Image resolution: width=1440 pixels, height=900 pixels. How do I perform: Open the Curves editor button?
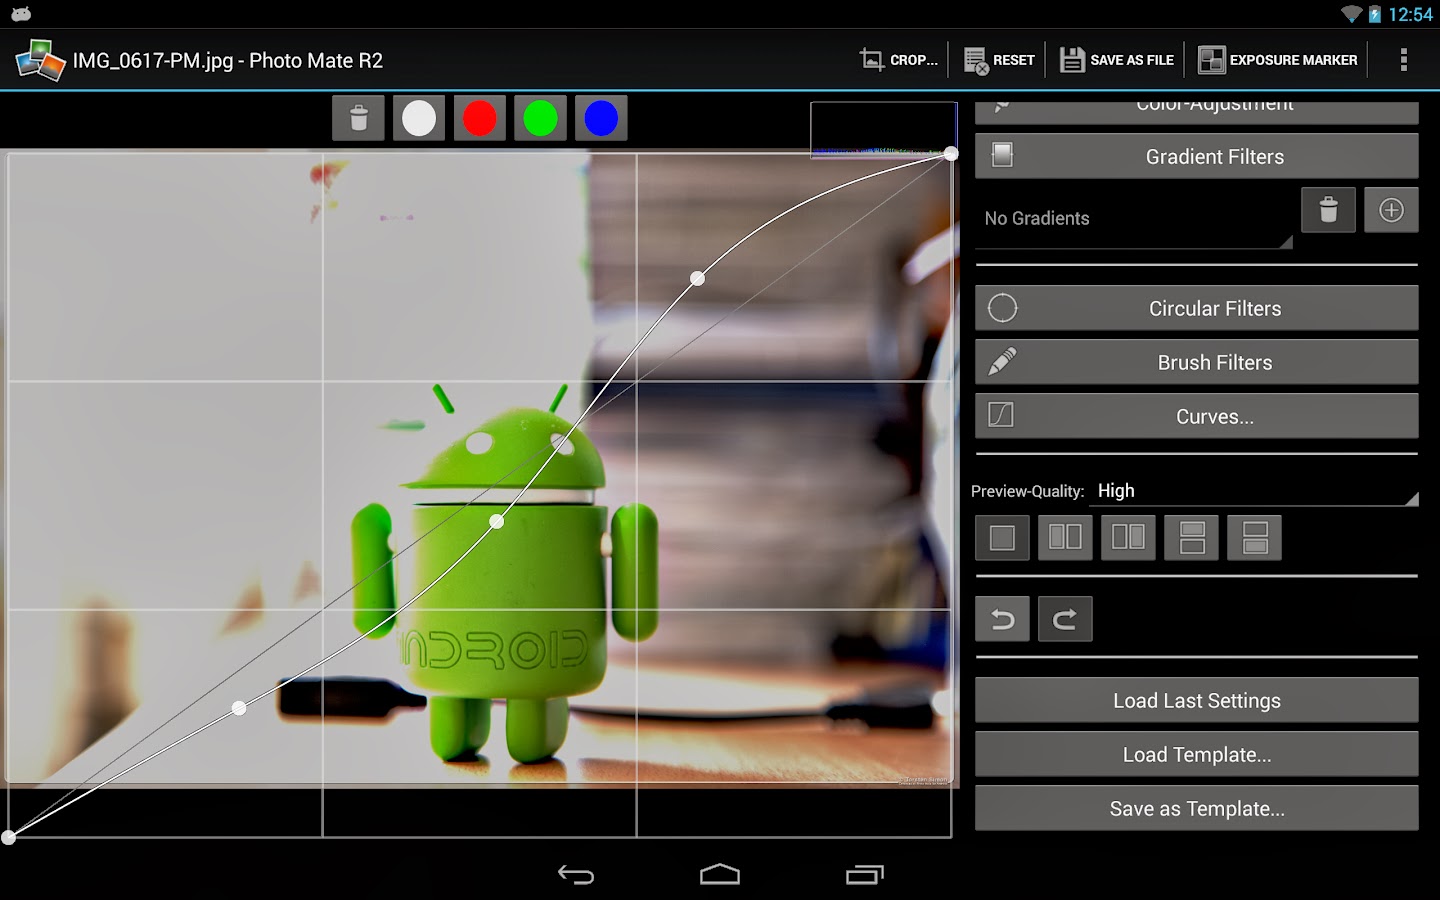tap(1196, 416)
